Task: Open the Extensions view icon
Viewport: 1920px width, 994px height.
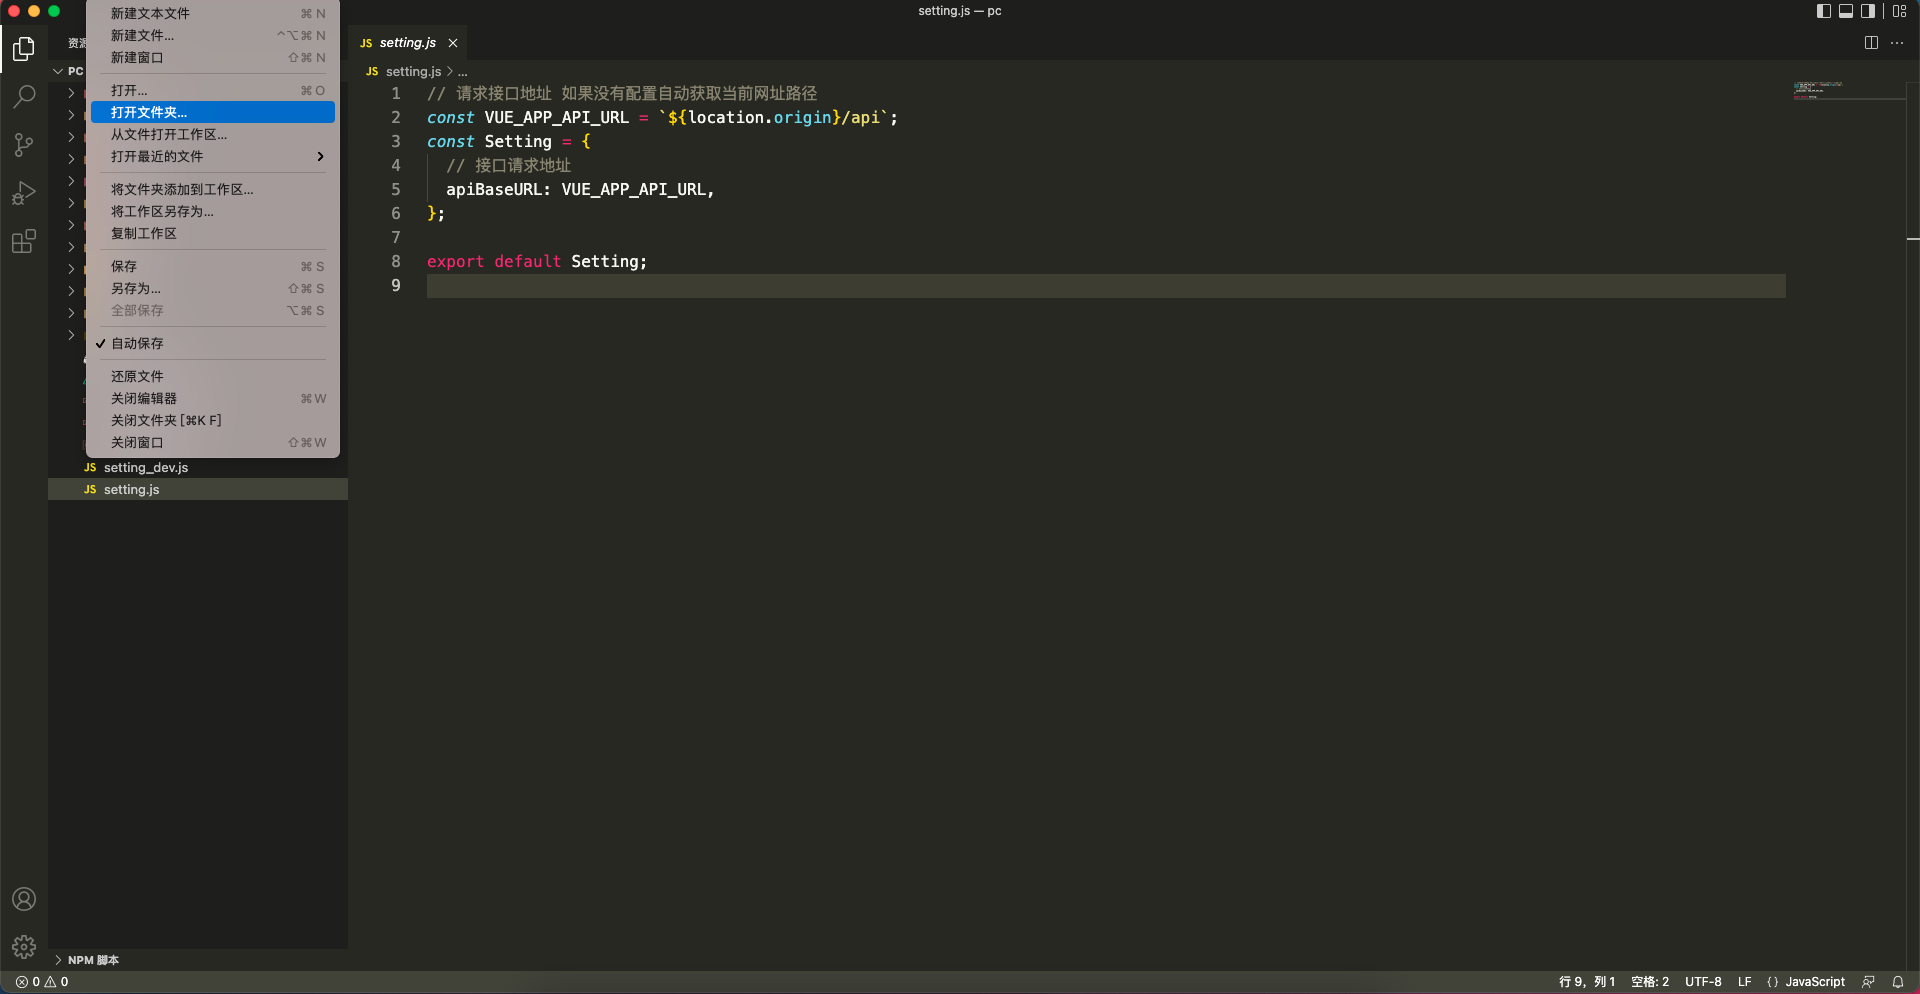Action: [x=24, y=241]
